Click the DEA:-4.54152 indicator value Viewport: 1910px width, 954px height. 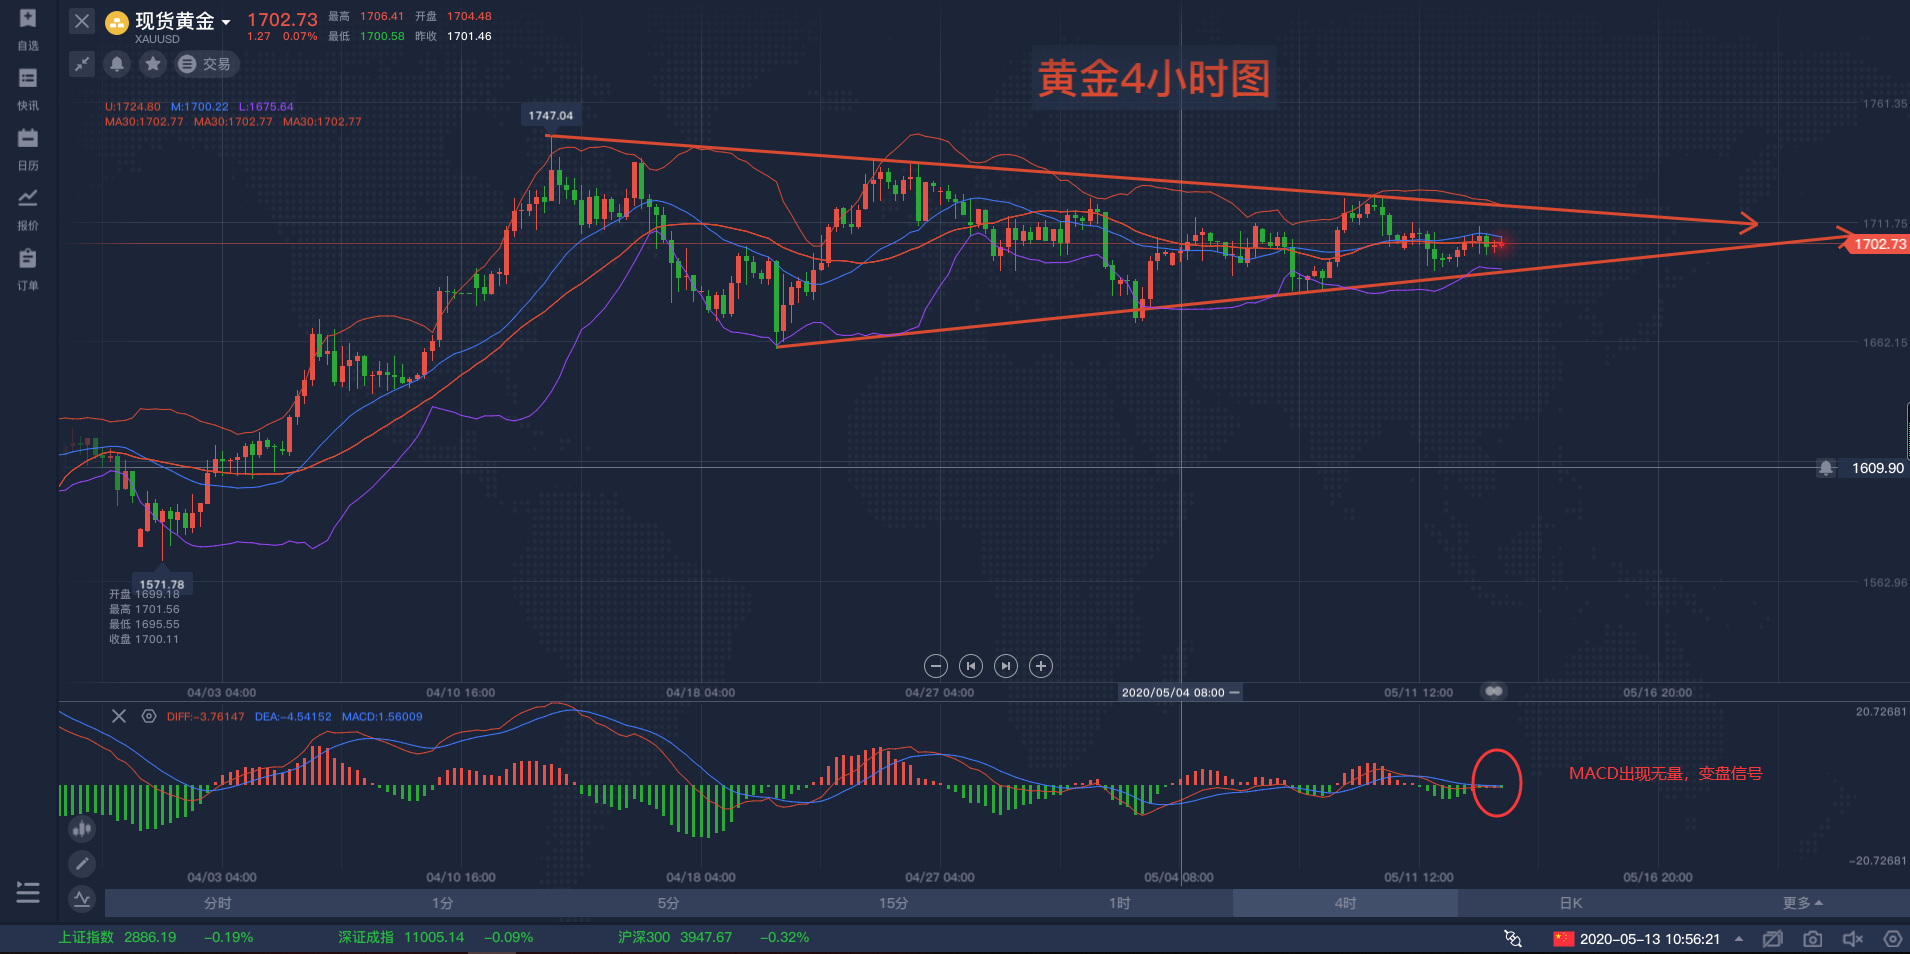point(293,717)
